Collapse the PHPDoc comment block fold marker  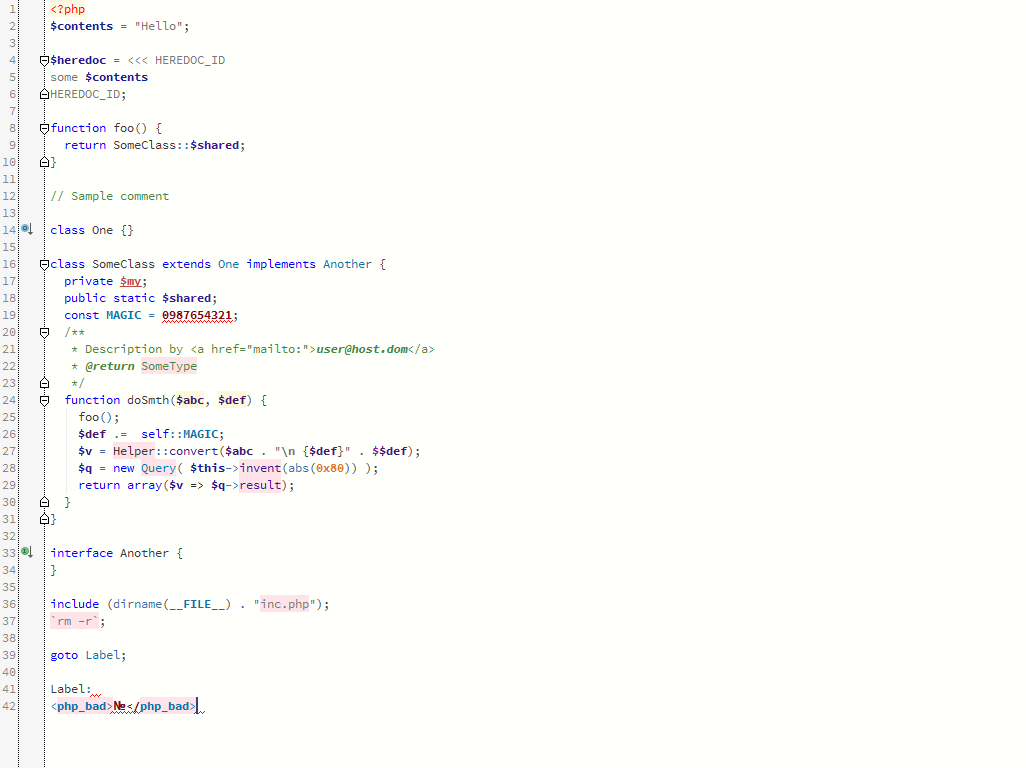pos(43,331)
